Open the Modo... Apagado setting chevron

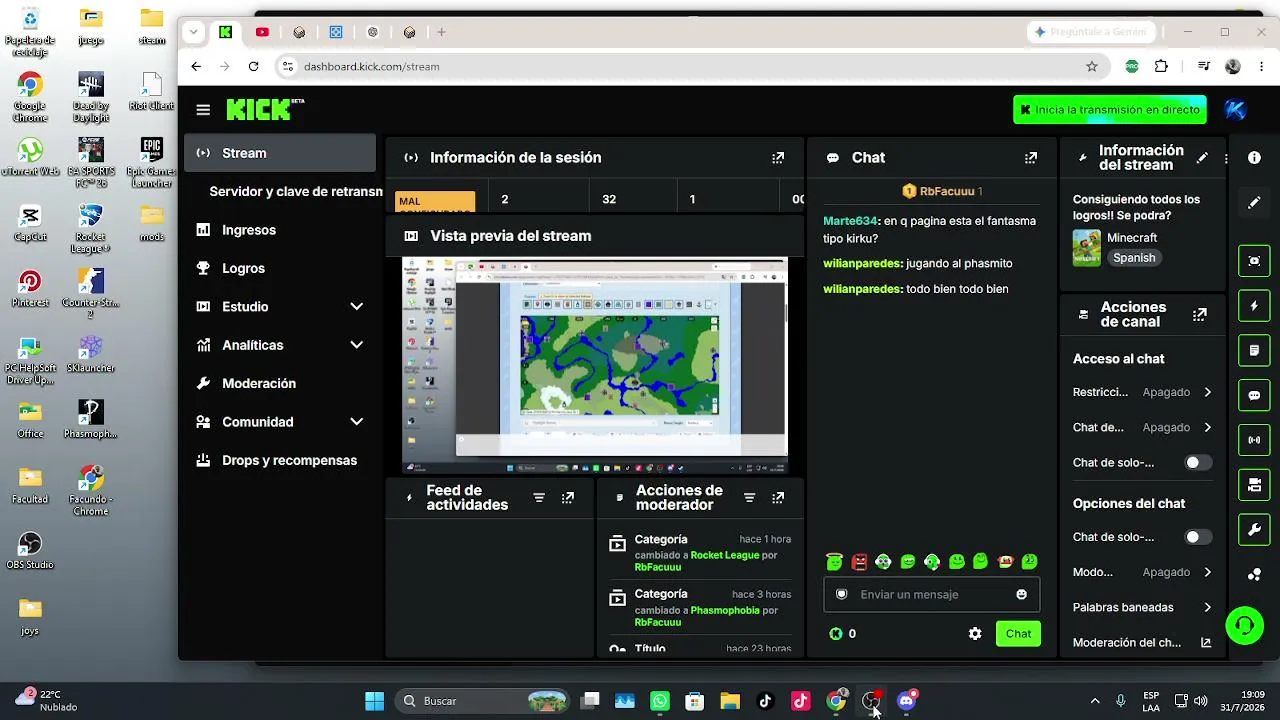coord(1207,573)
